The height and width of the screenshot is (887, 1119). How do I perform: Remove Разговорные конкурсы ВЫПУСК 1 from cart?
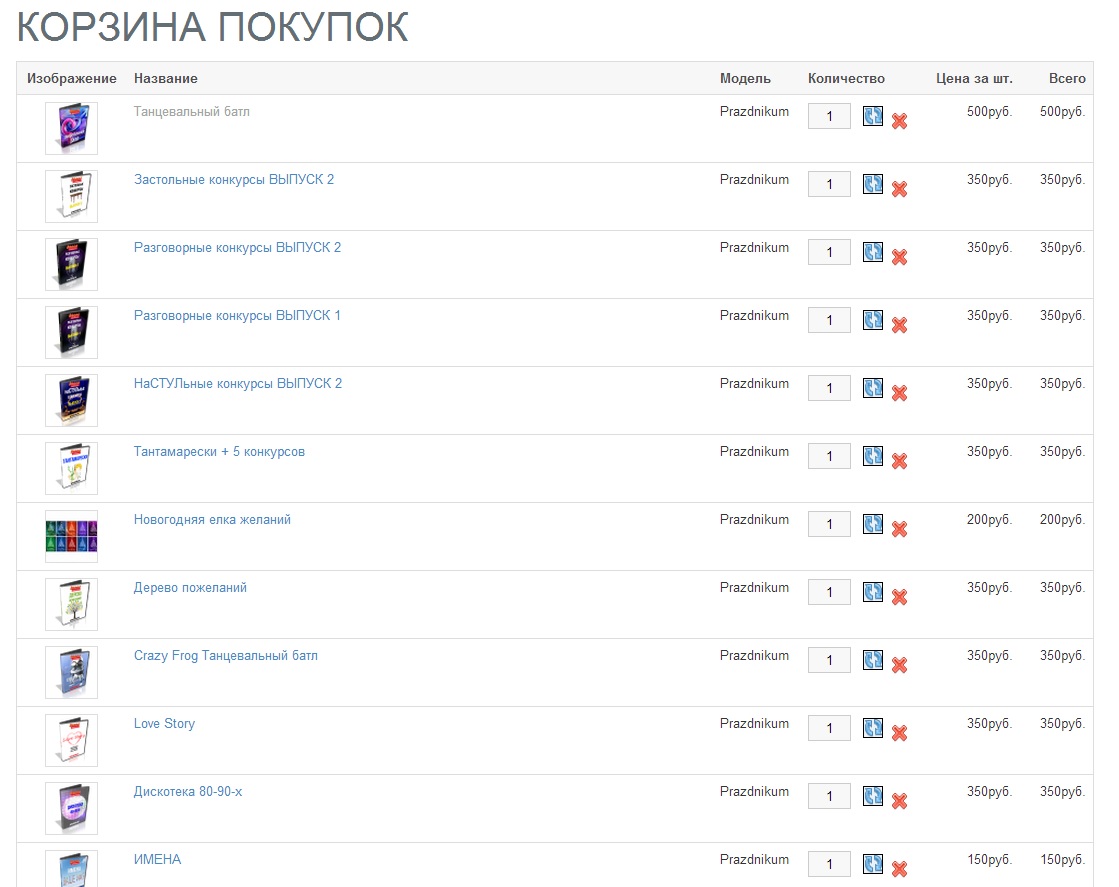[899, 325]
